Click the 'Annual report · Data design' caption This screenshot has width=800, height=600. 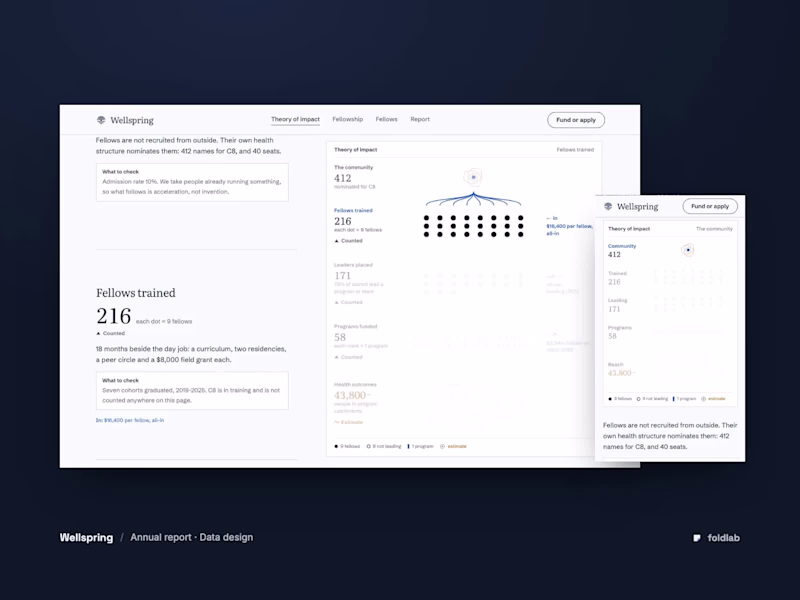click(191, 537)
